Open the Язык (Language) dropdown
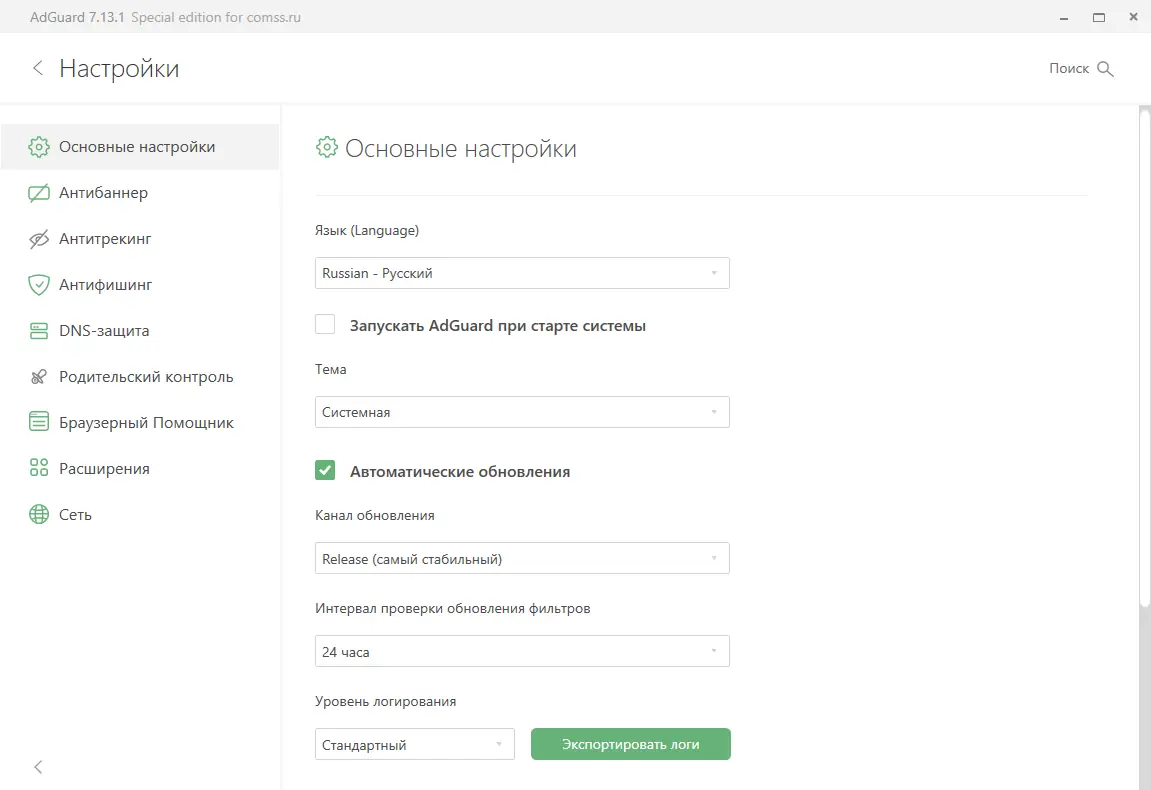Image resolution: width=1151 pixels, height=790 pixels. (x=522, y=272)
